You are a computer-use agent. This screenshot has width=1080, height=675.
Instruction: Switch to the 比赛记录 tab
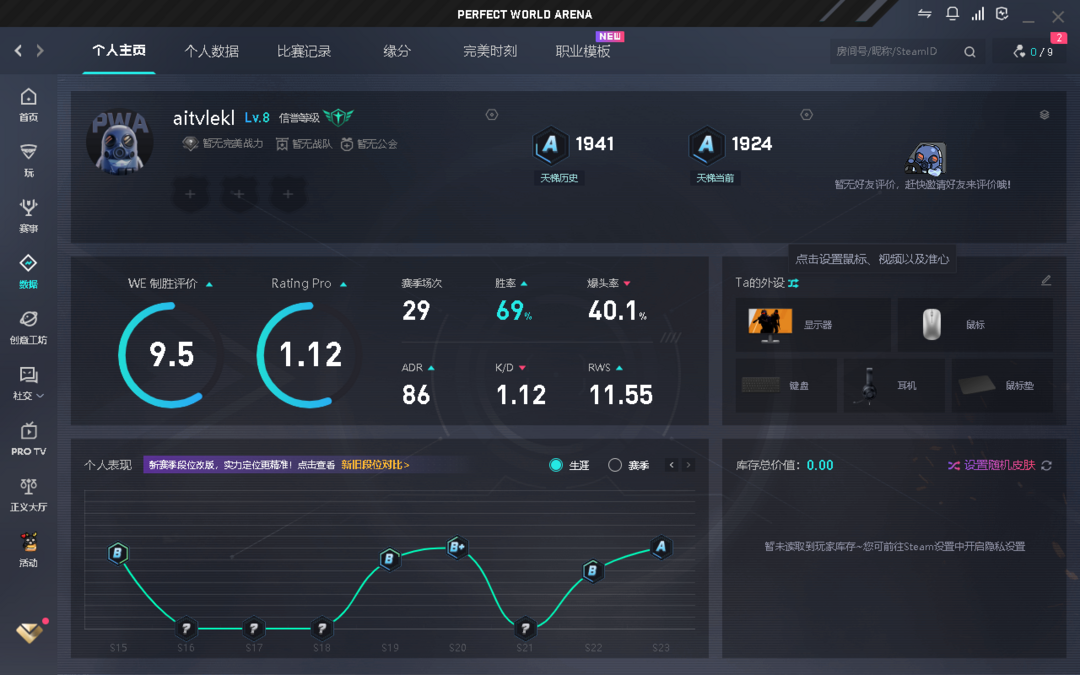(303, 51)
